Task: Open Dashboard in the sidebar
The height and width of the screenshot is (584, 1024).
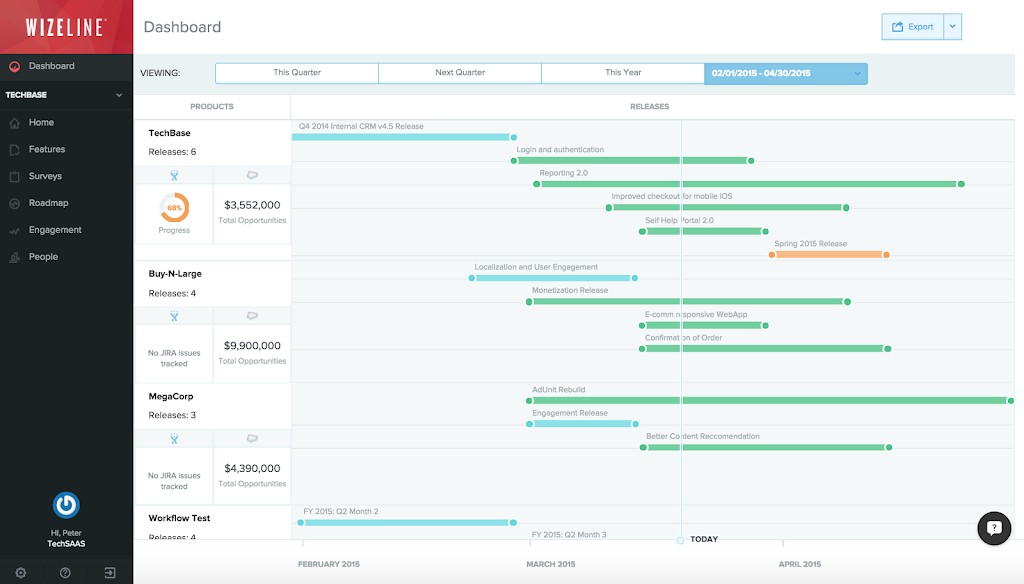Action: 66,66
